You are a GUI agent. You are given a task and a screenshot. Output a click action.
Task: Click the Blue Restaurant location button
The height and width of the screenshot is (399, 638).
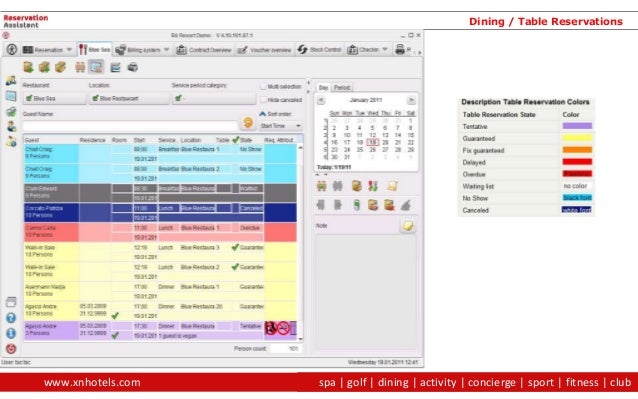[x=129, y=98]
